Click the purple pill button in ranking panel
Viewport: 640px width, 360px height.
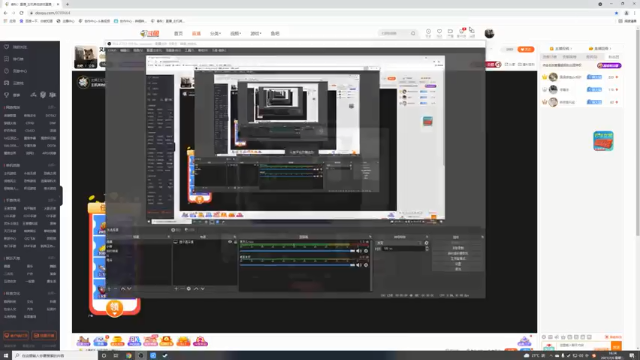click(x=609, y=66)
